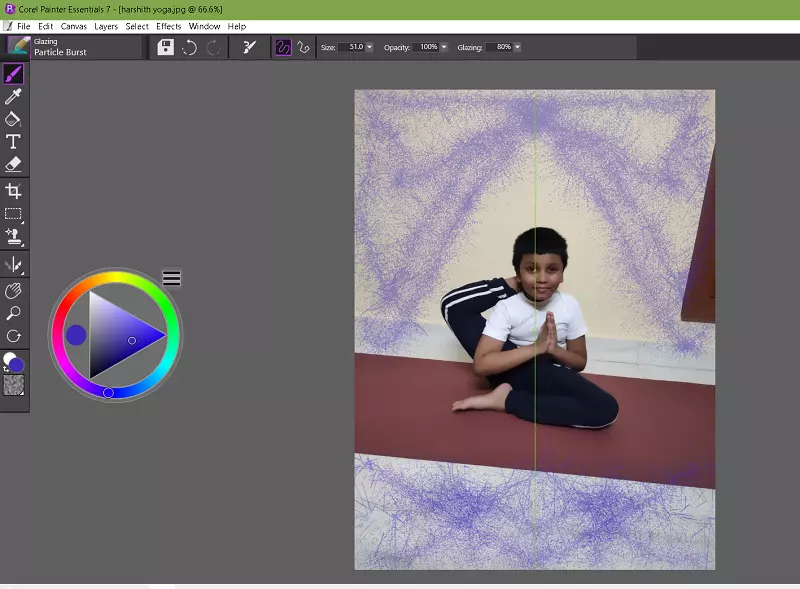This screenshot has width=800, height=589.
Task: Open the Opacity value dropdown
Action: pos(443,47)
